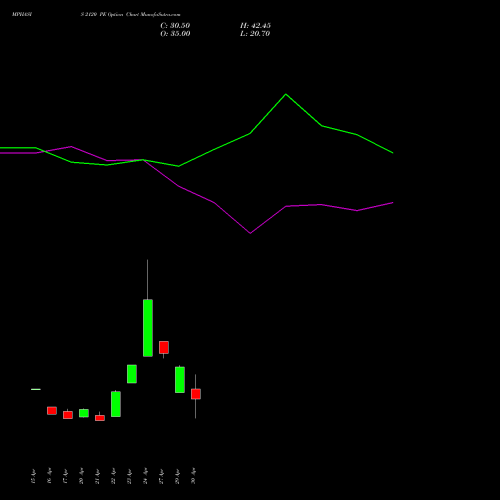
Task: Click the flat green dash candle above the 15 Apr label
Action: tap(36, 389)
